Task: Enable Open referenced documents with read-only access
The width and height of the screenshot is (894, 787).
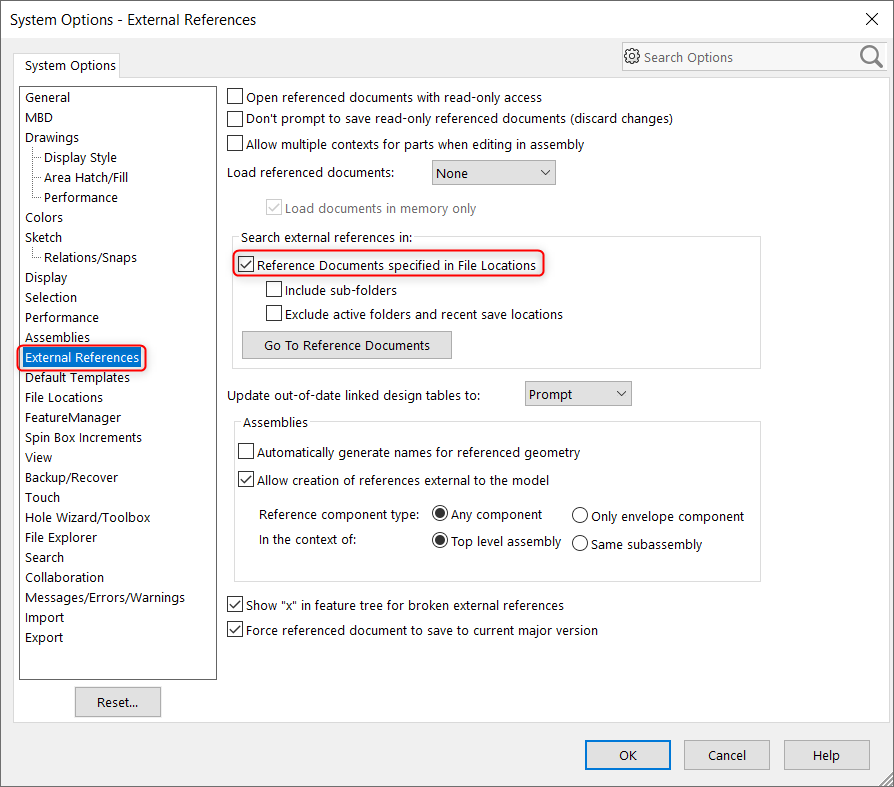Action: [x=235, y=96]
